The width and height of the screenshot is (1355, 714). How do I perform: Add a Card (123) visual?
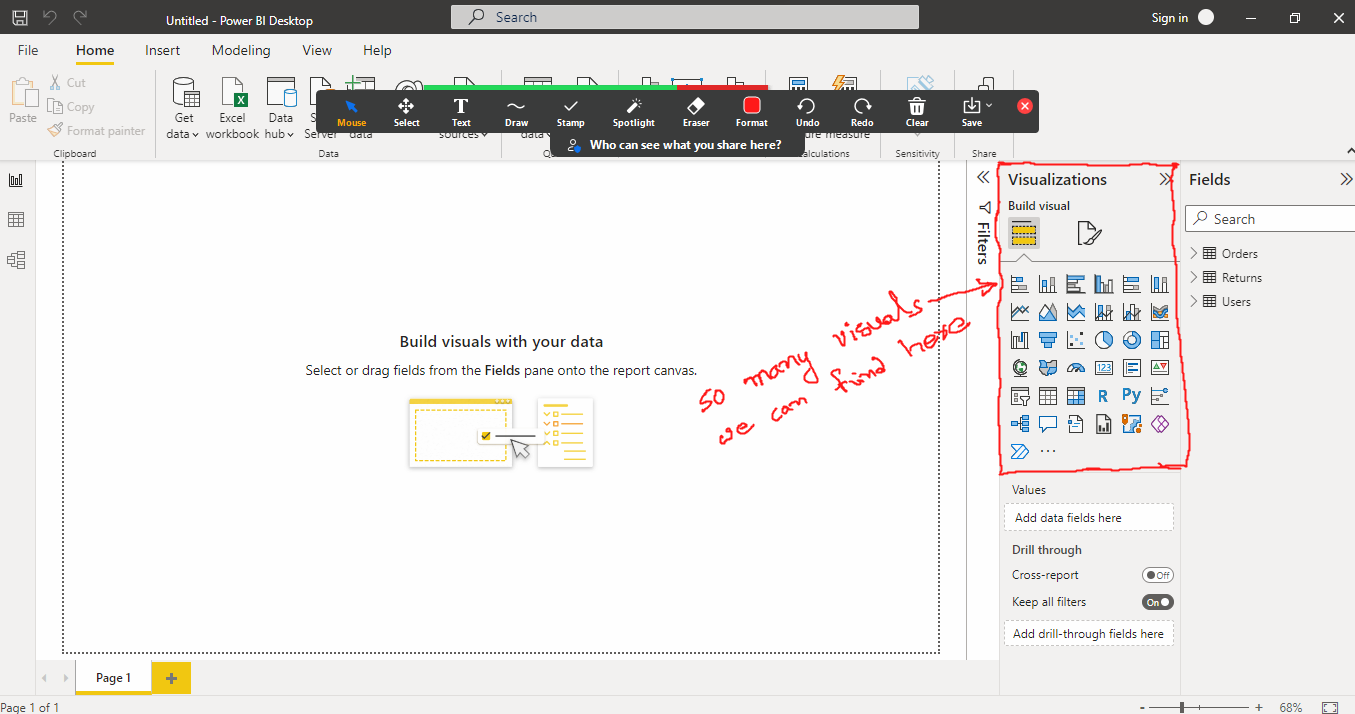pyautogui.click(x=1103, y=368)
